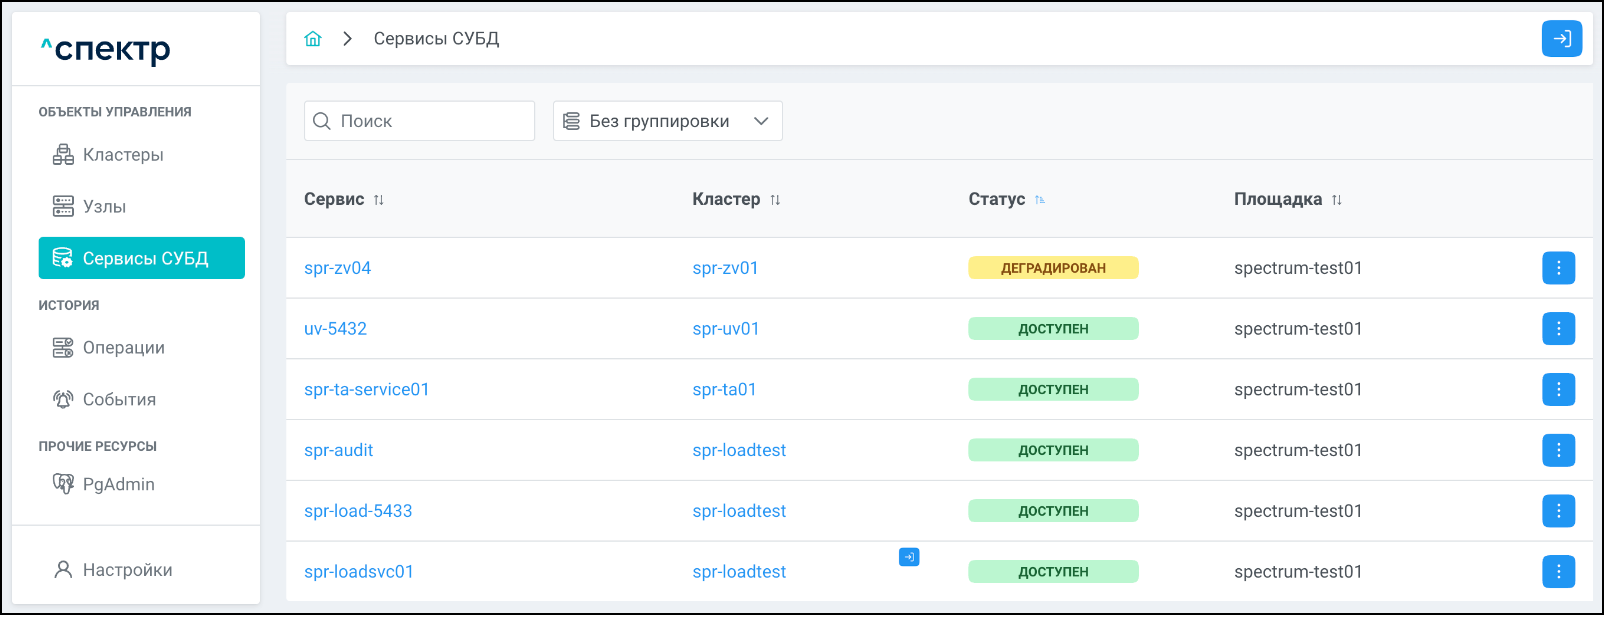Open actions dropdown for spr-loadsvc01 row
This screenshot has height=618, width=1604.
[x=1558, y=572]
